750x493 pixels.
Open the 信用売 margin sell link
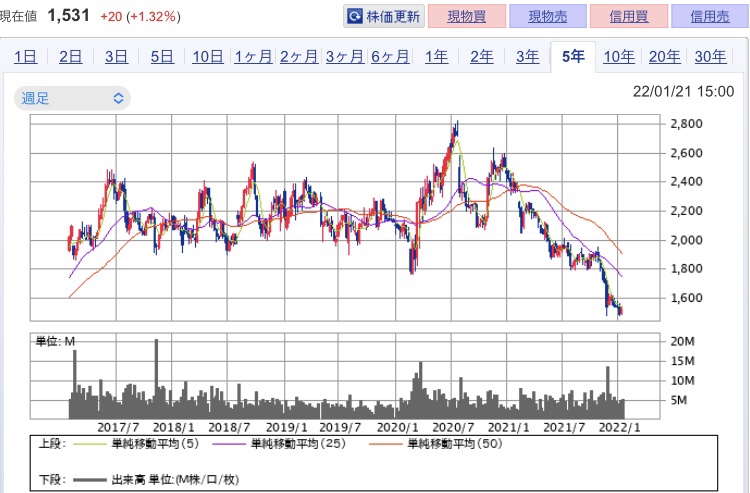(x=710, y=17)
